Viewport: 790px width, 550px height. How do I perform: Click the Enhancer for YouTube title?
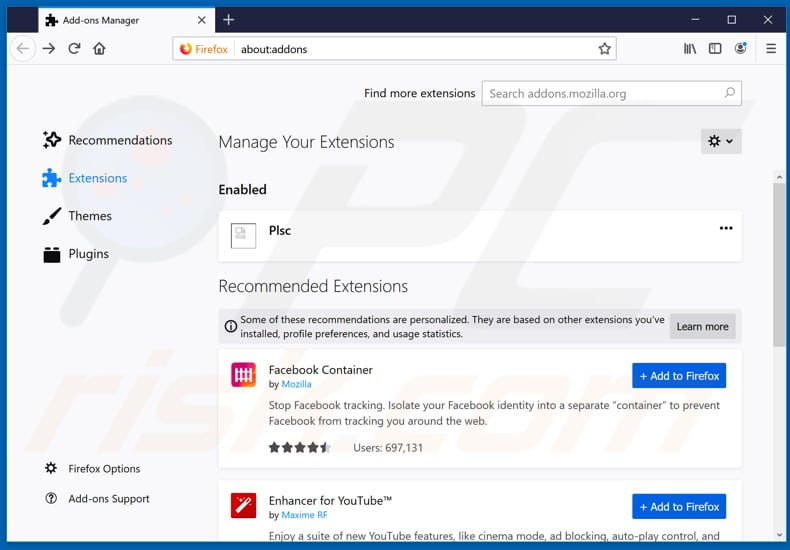[x=330, y=501]
